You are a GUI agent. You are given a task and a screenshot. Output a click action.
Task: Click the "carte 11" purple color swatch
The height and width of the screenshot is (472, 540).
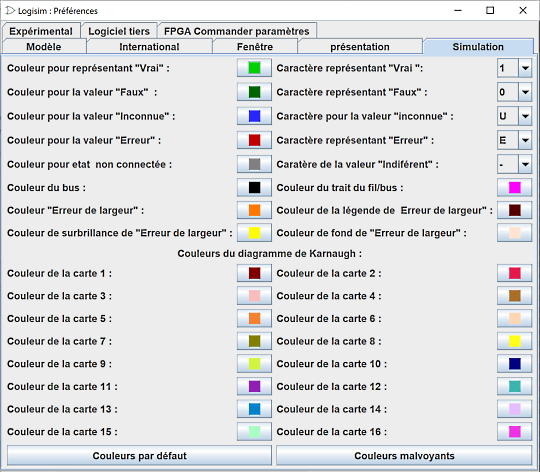coord(254,386)
